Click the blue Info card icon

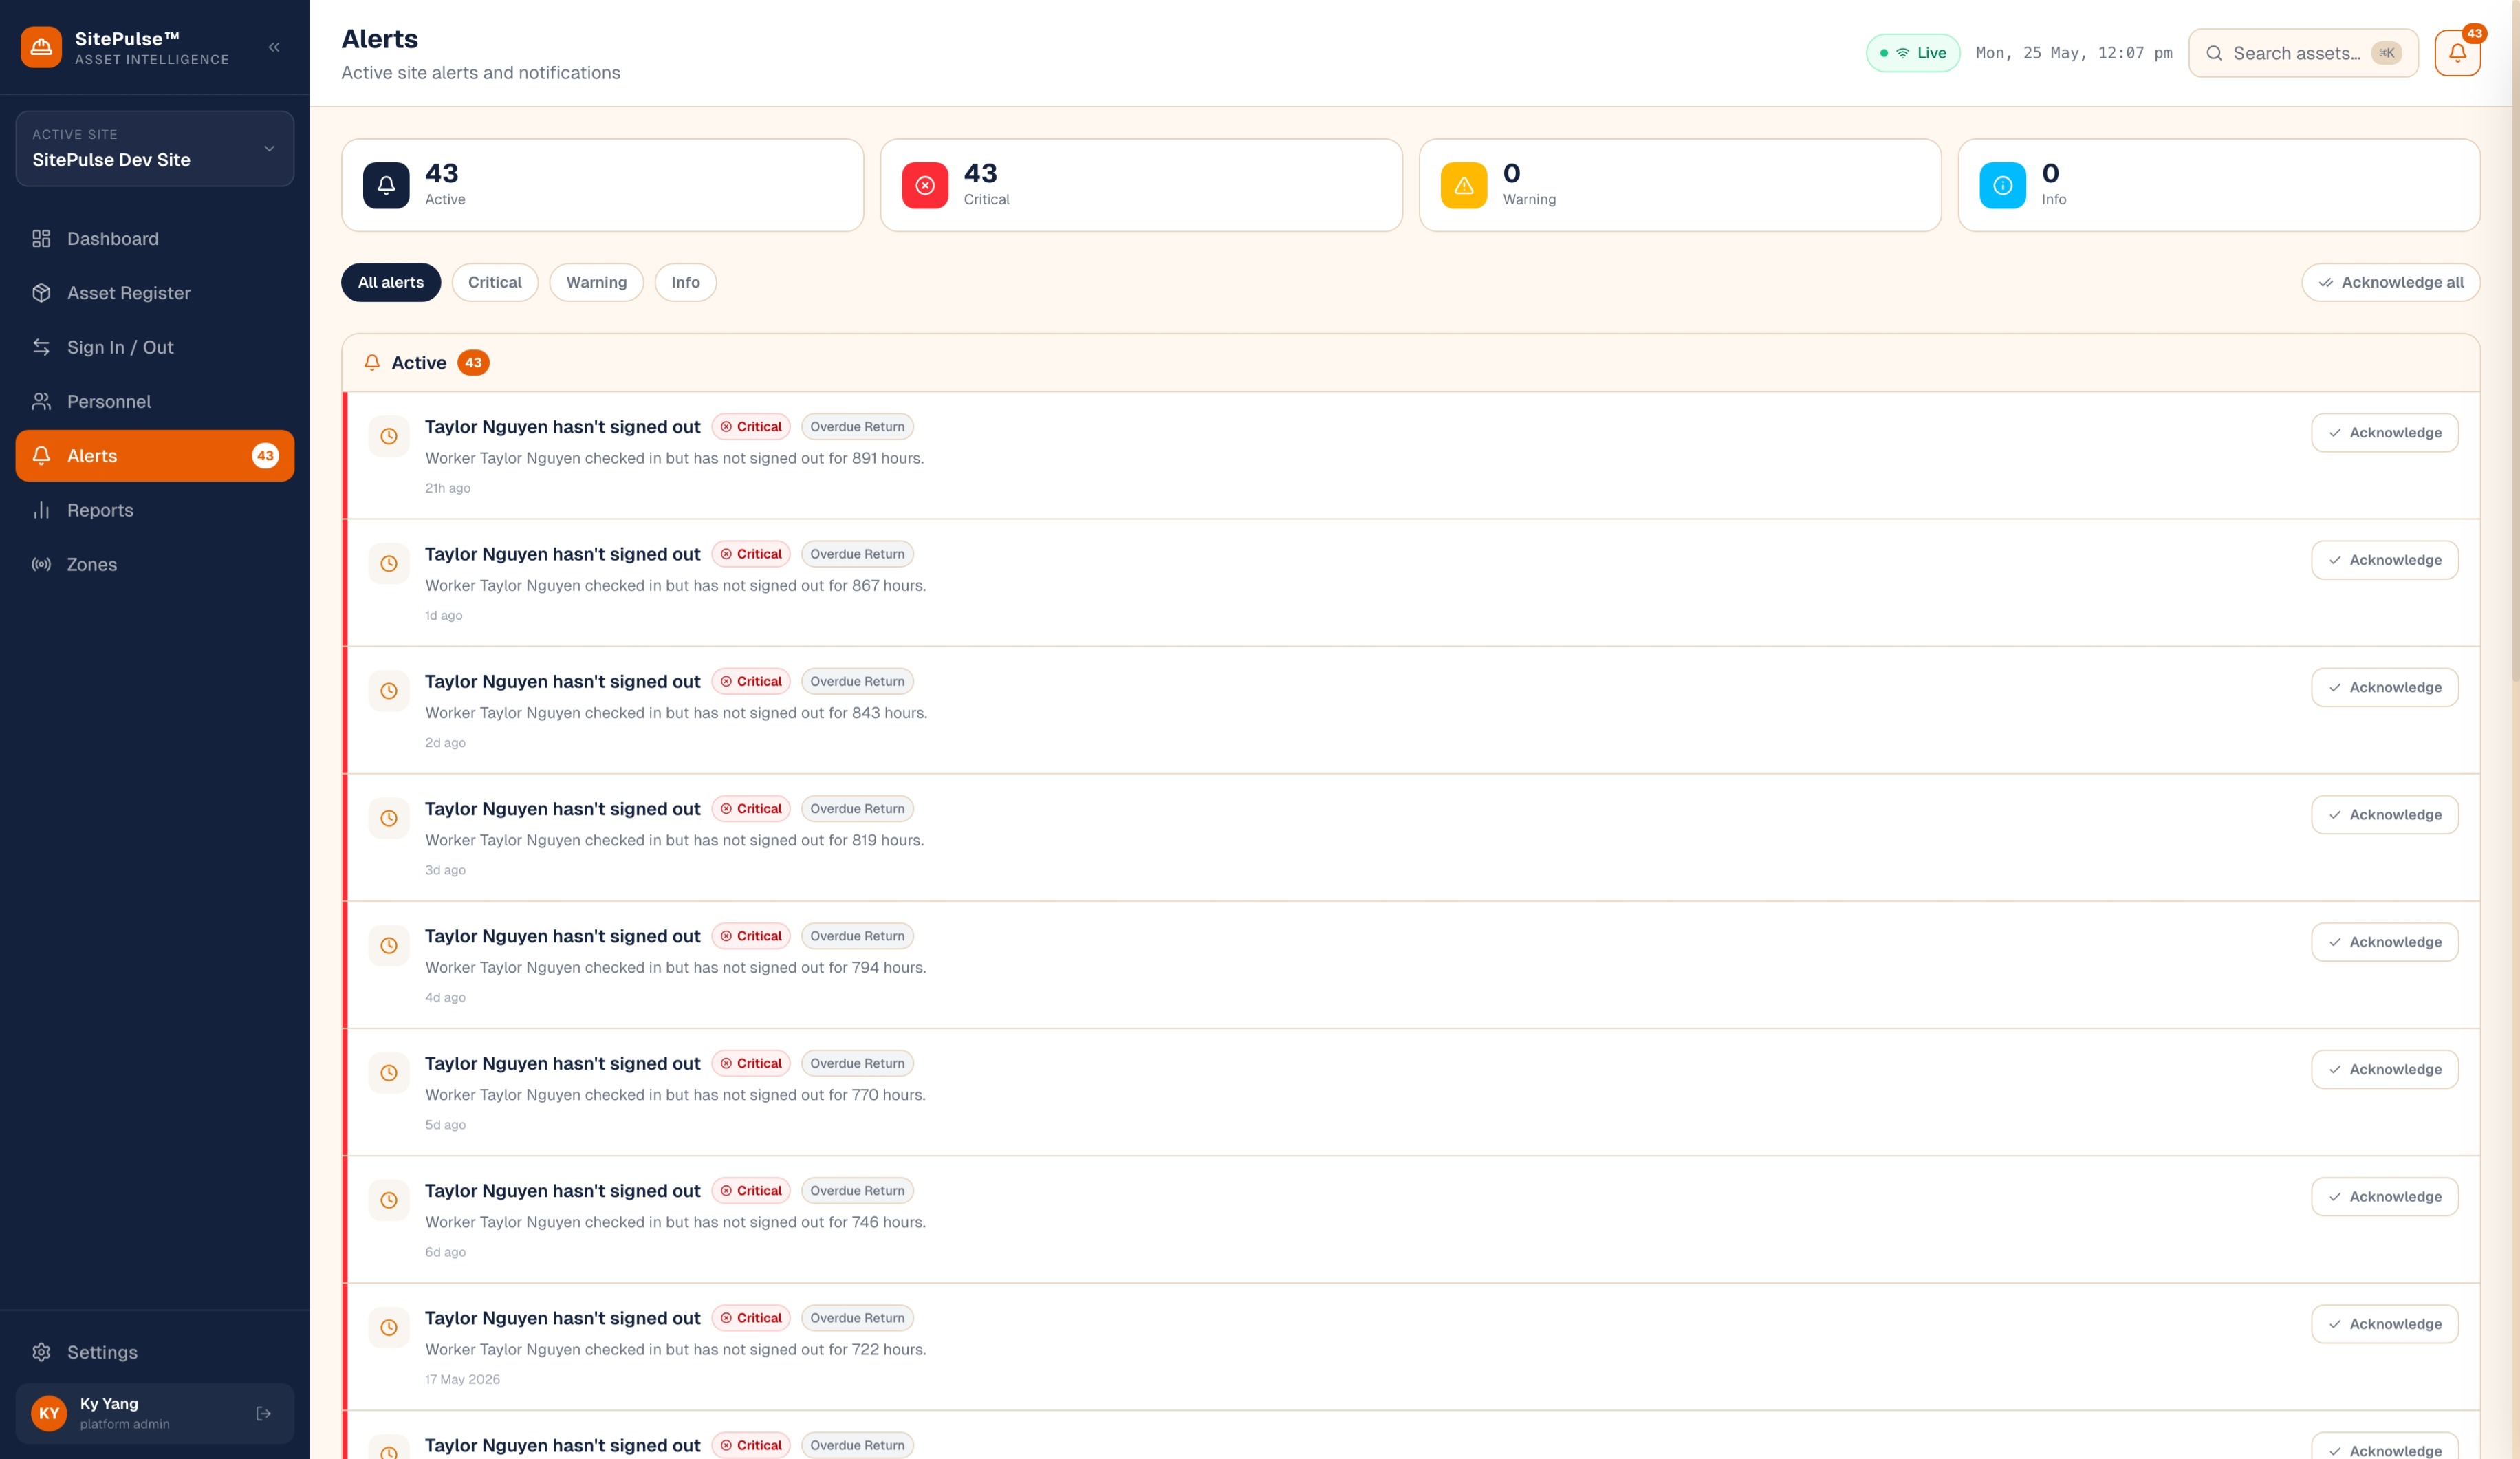[x=2003, y=185]
